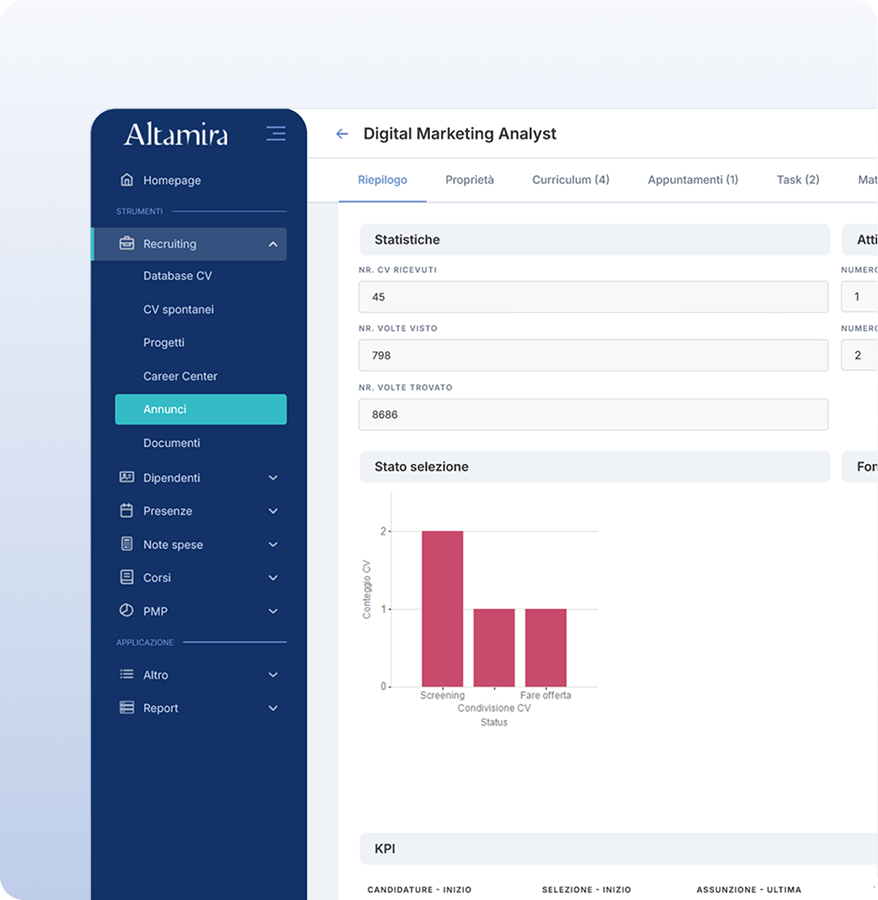
Task: Open the Appuntamenti (1) tab
Action: click(x=692, y=180)
